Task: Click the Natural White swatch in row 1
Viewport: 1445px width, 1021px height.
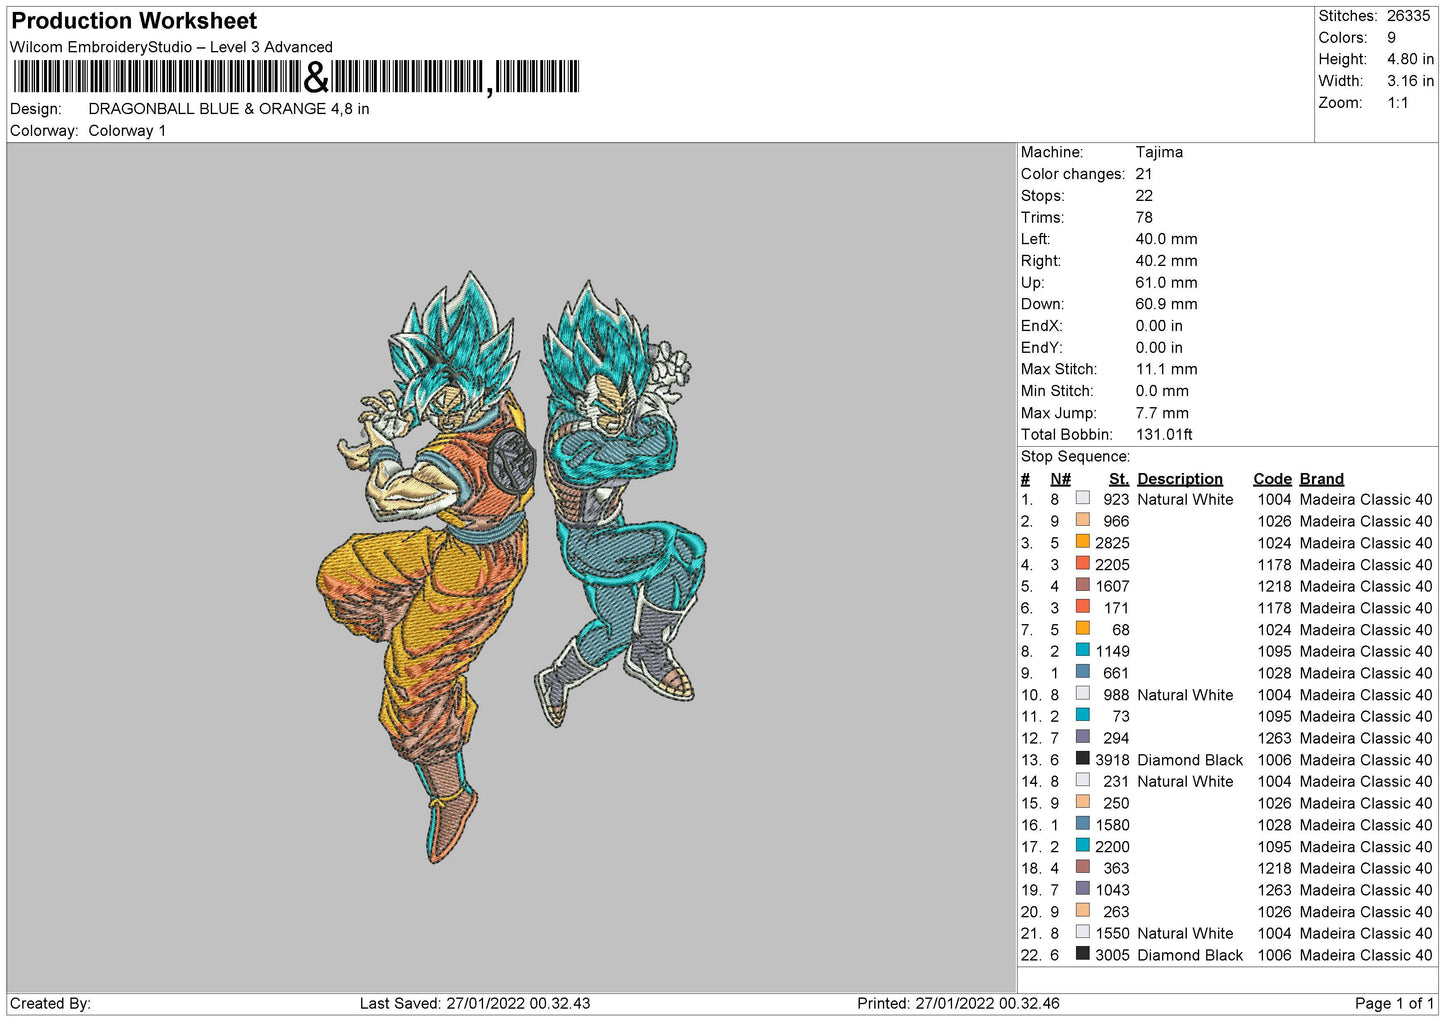Action: click(1082, 498)
